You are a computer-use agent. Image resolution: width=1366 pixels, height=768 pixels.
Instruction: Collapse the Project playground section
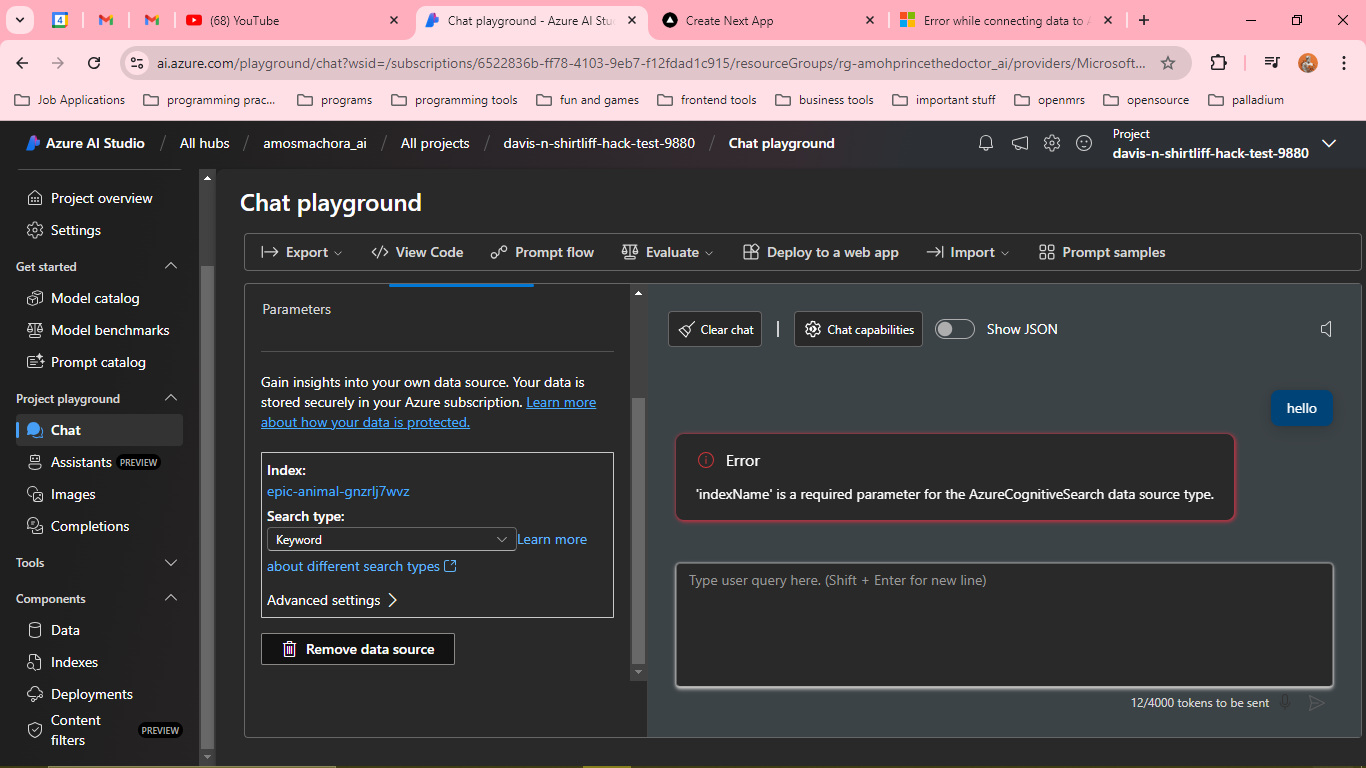[171, 398]
